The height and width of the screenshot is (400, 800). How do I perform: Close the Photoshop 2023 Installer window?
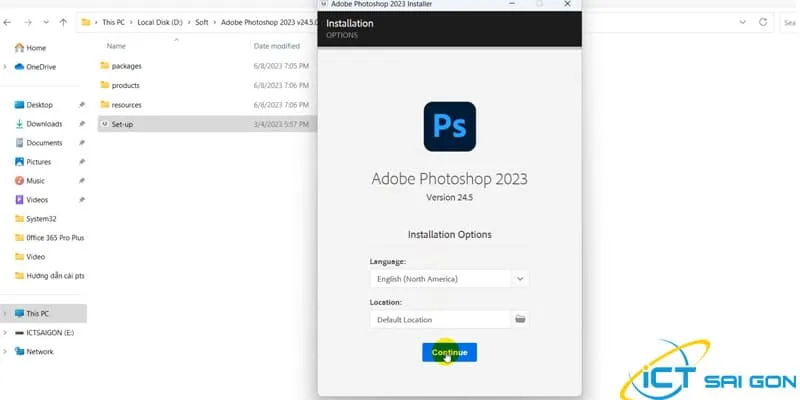click(x=567, y=4)
